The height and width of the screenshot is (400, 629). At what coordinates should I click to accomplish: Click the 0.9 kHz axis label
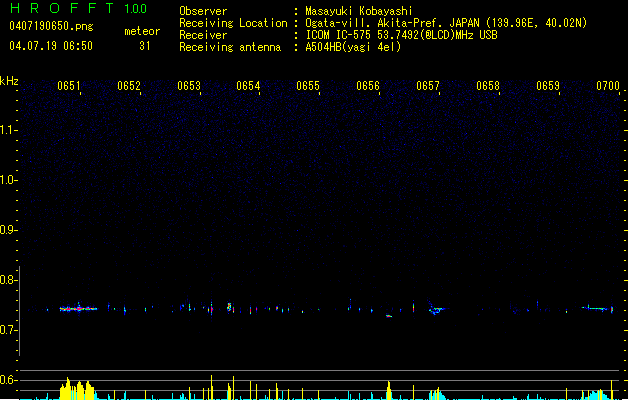click(x=8, y=230)
